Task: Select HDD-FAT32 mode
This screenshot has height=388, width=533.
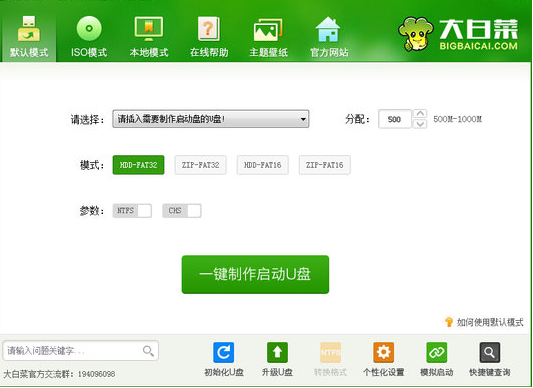Action: click(x=138, y=165)
